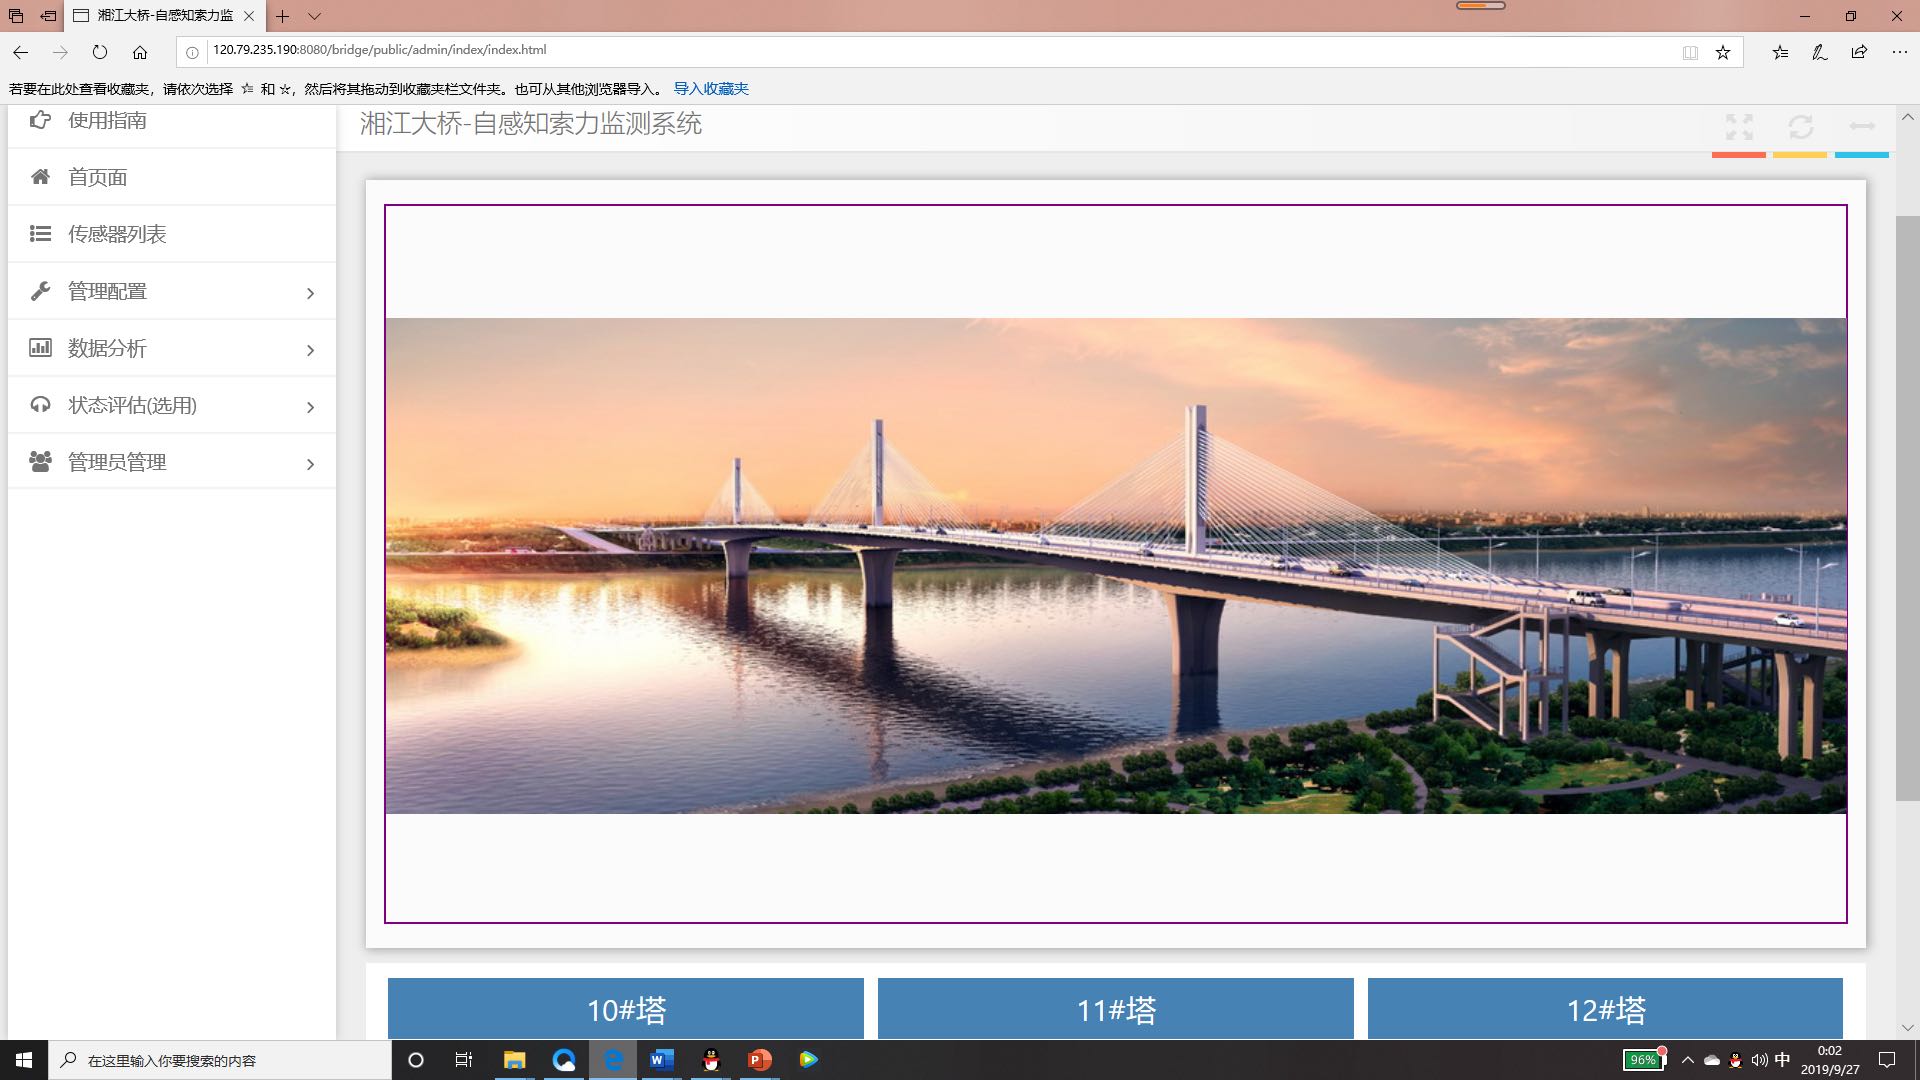Open 传感器列表 sidebar entry

tap(172, 234)
